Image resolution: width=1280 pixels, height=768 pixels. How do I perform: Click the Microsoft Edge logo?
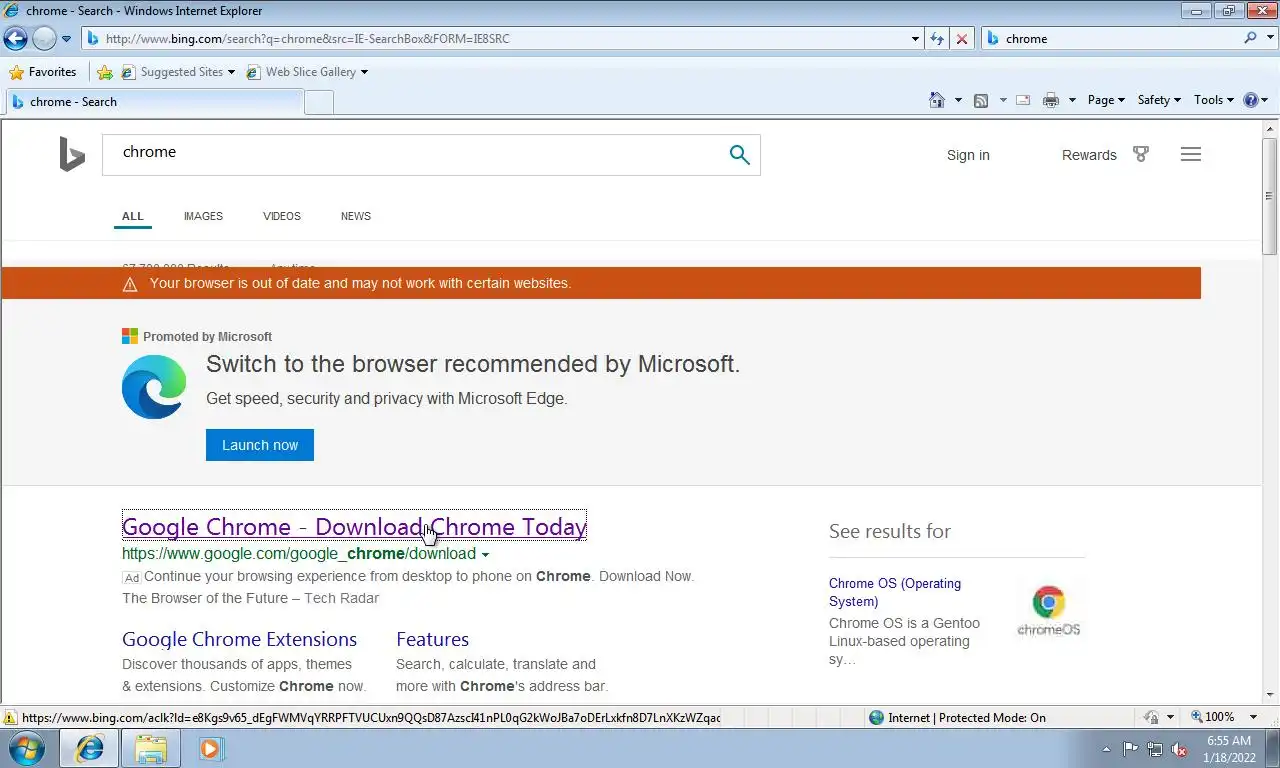point(154,387)
